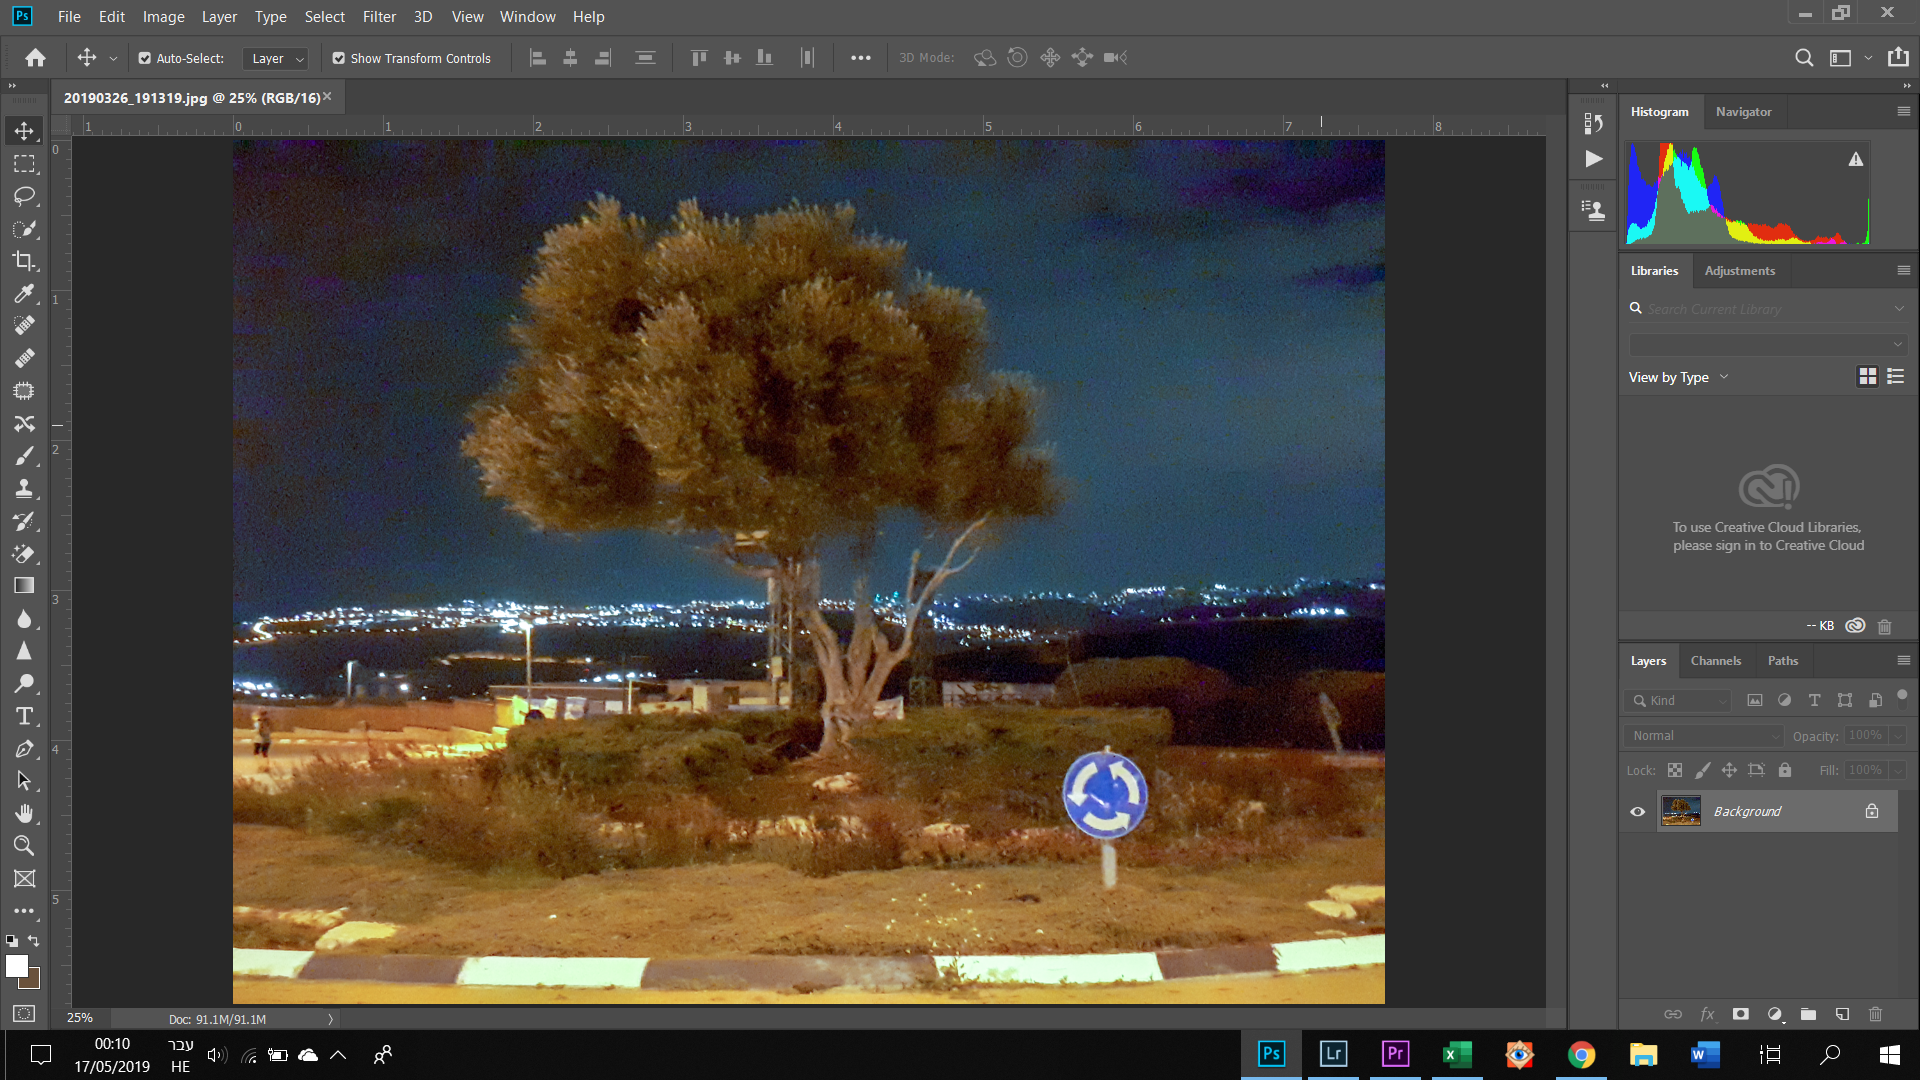Select the Crop tool
The image size is (1920, 1080).
pos(24,261)
